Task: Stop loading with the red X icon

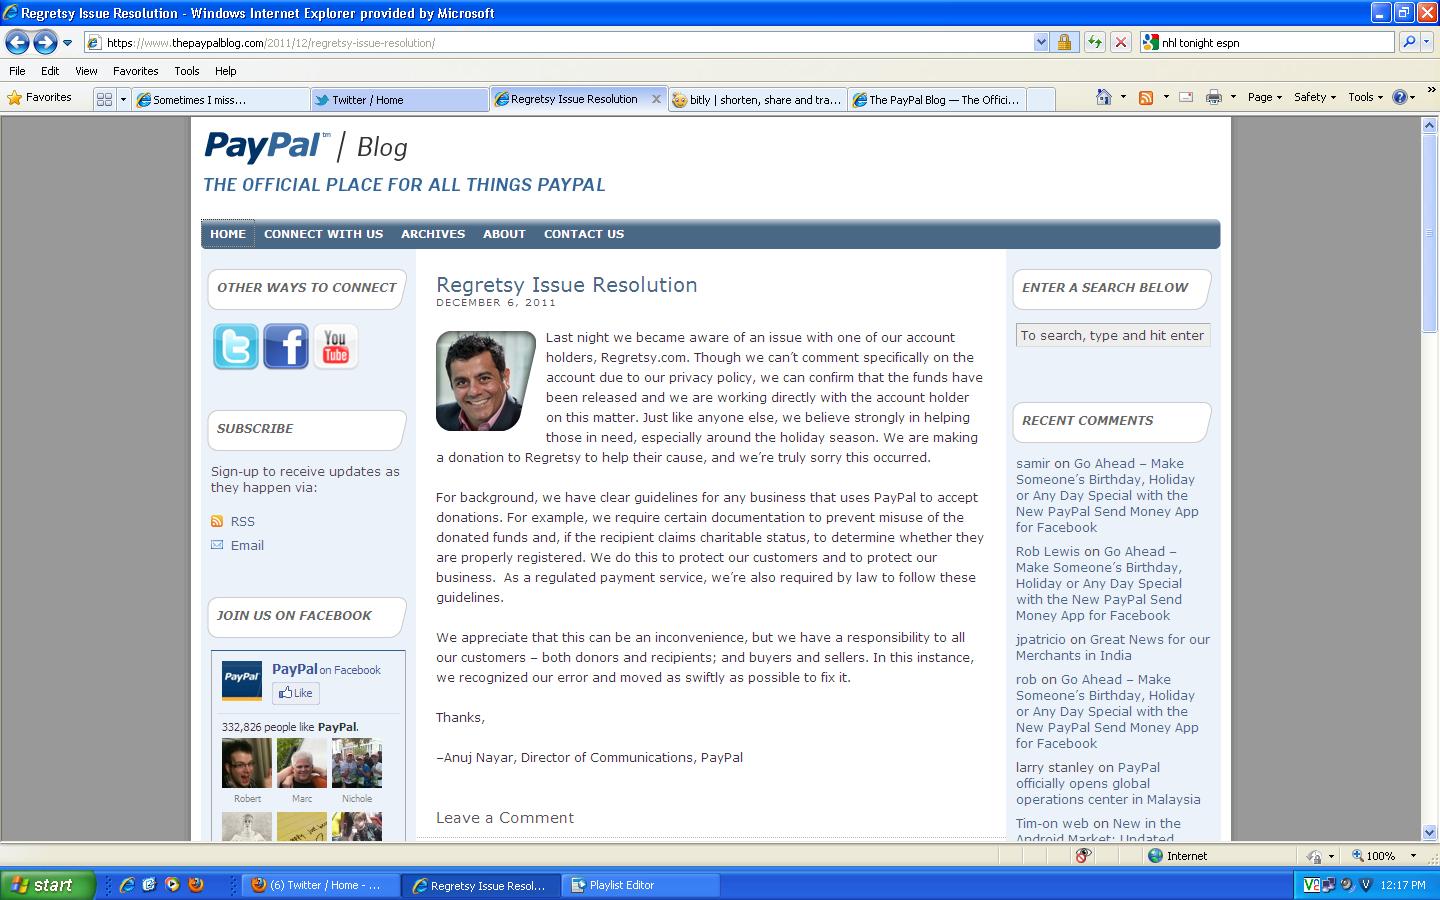Action: 1122,43
